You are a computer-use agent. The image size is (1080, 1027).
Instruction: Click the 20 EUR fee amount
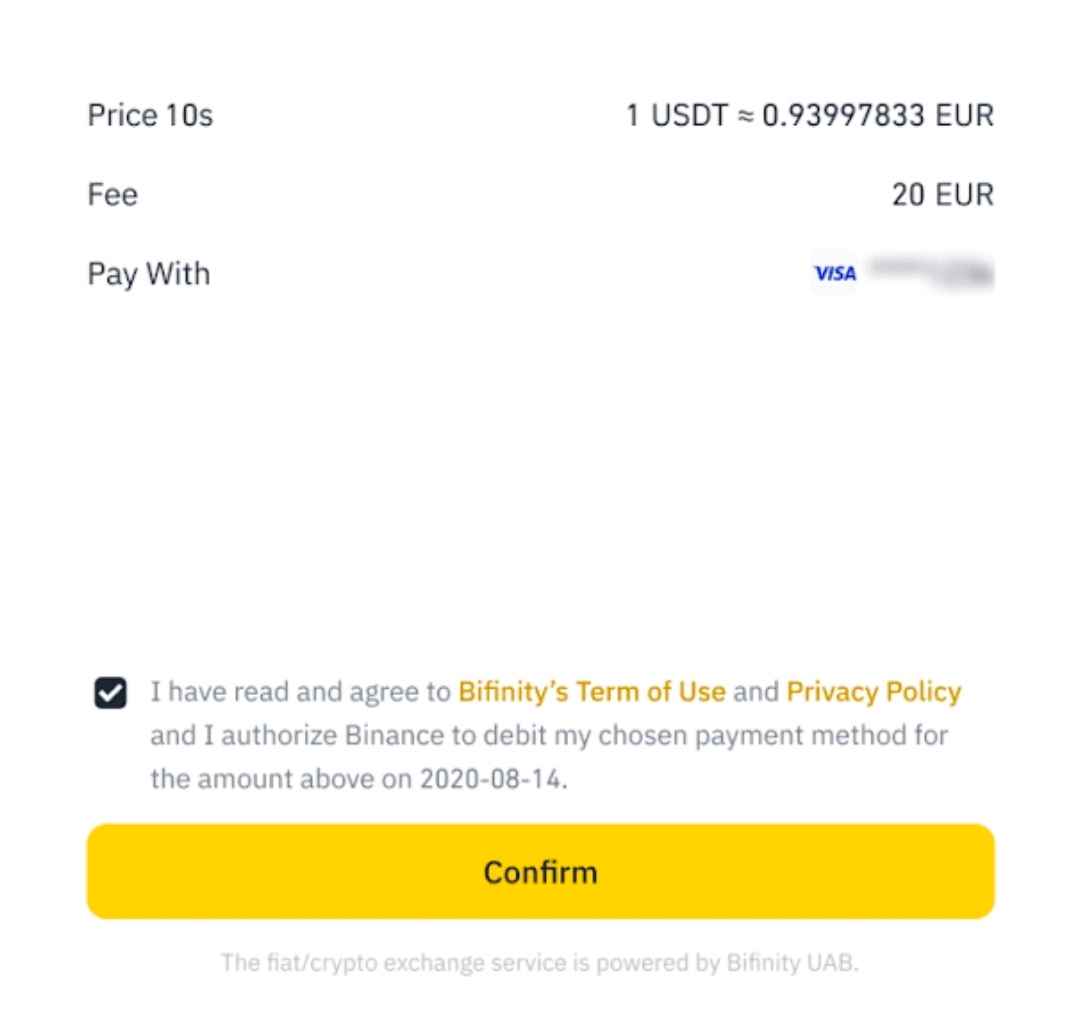tap(942, 194)
